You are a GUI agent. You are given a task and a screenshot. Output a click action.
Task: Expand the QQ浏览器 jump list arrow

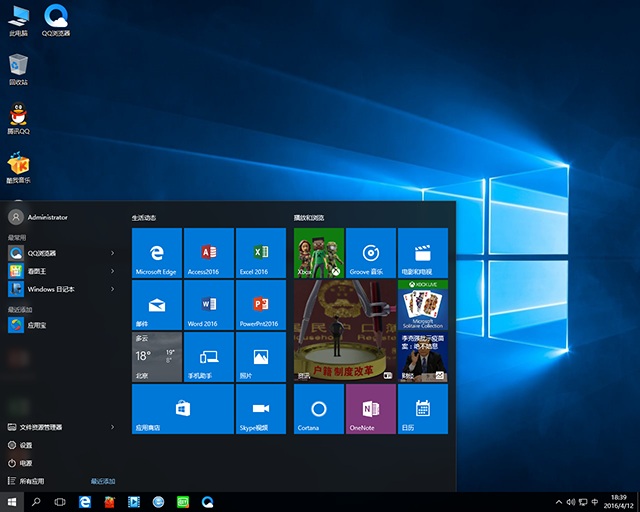pyautogui.click(x=112, y=253)
